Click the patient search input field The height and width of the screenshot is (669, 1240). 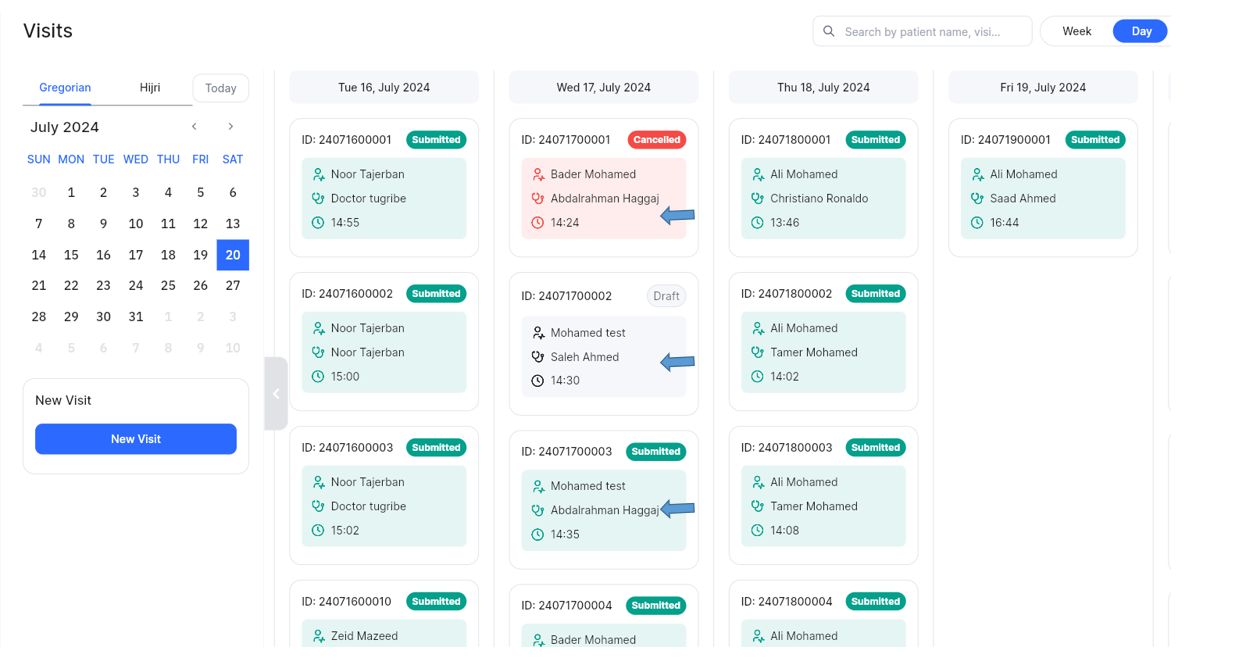tap(932, 32)
